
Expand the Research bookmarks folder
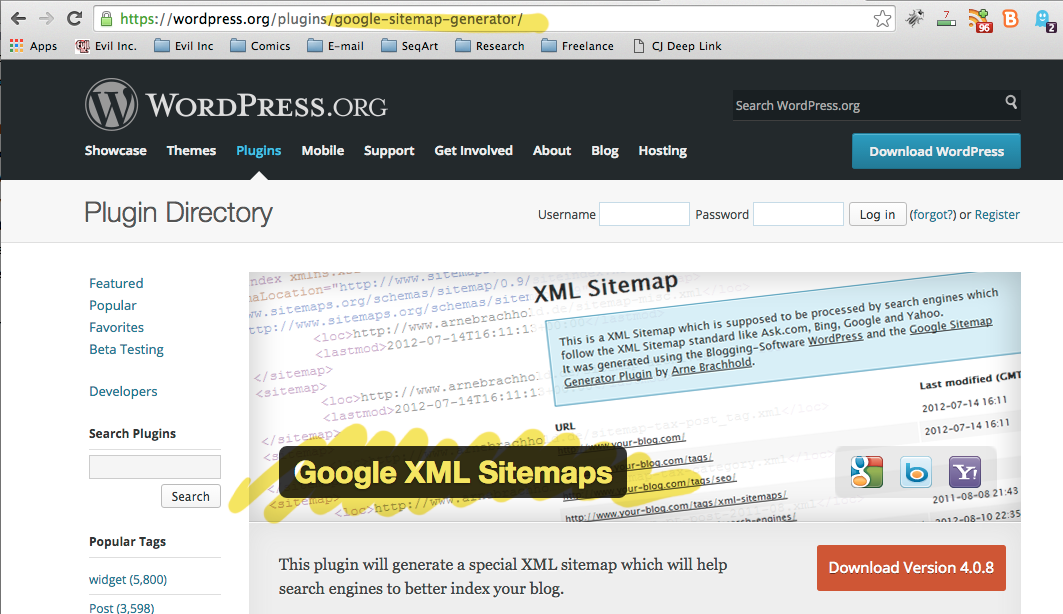489,46
